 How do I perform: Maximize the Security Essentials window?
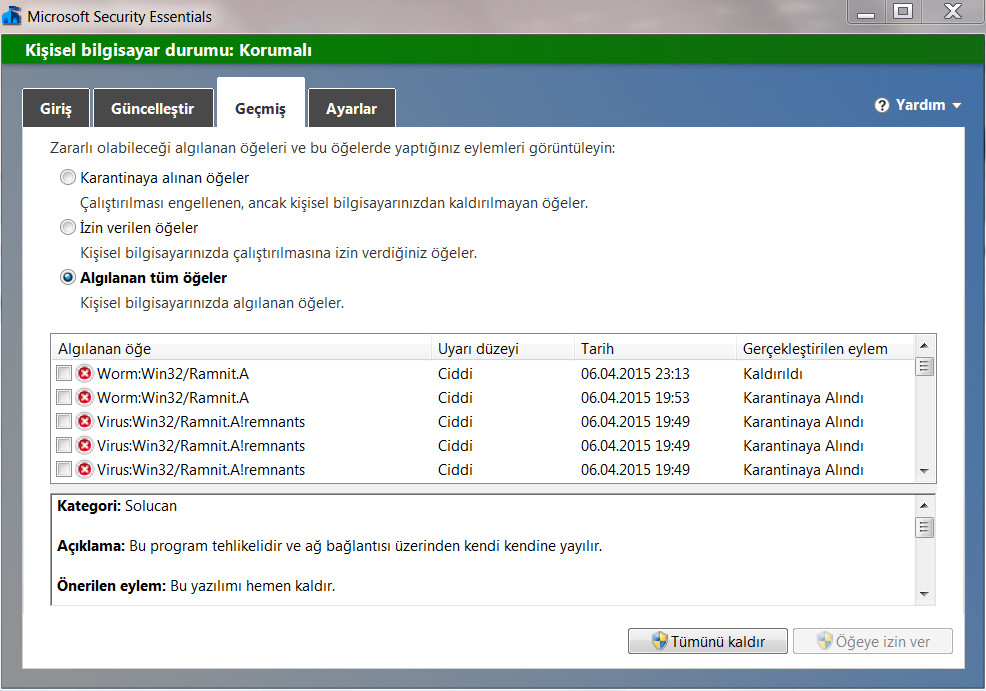903,11
